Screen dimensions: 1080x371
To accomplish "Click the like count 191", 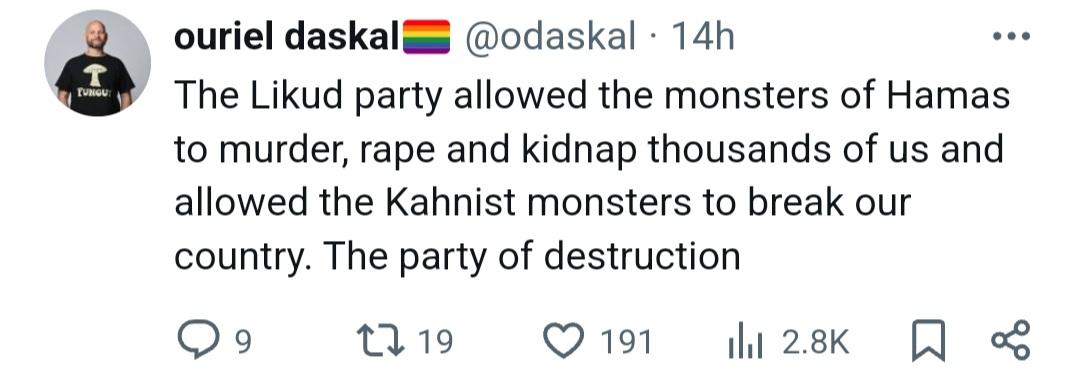I will [x=625, y=342].
